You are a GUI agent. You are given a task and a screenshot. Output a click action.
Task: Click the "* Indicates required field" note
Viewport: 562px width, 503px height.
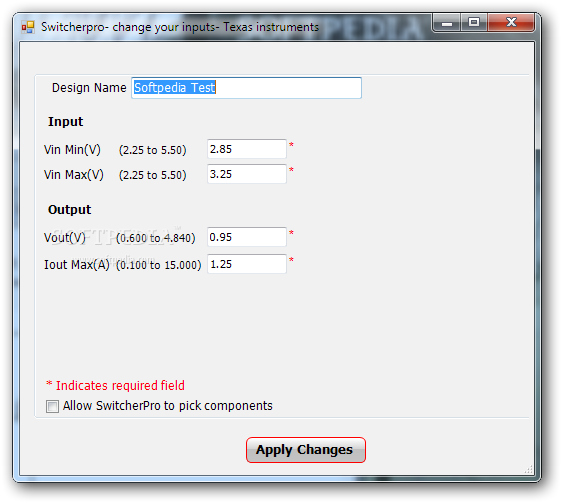pyautogui.click(x=115, y=385)
